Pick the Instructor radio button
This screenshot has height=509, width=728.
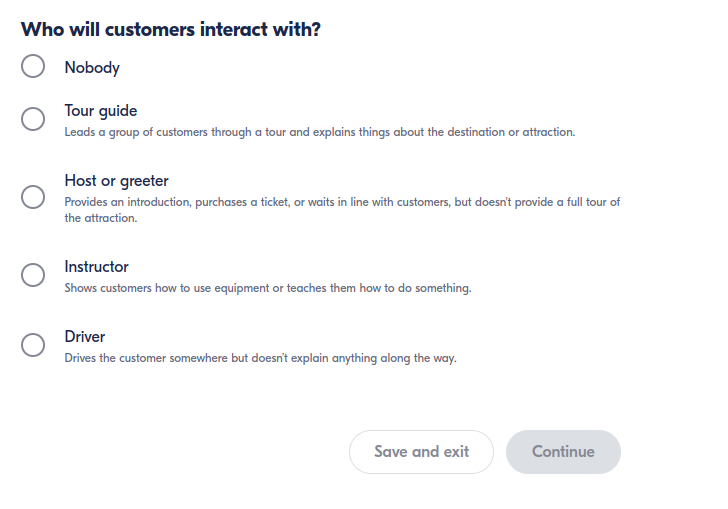pyautogui.click(x=33, y=275)
